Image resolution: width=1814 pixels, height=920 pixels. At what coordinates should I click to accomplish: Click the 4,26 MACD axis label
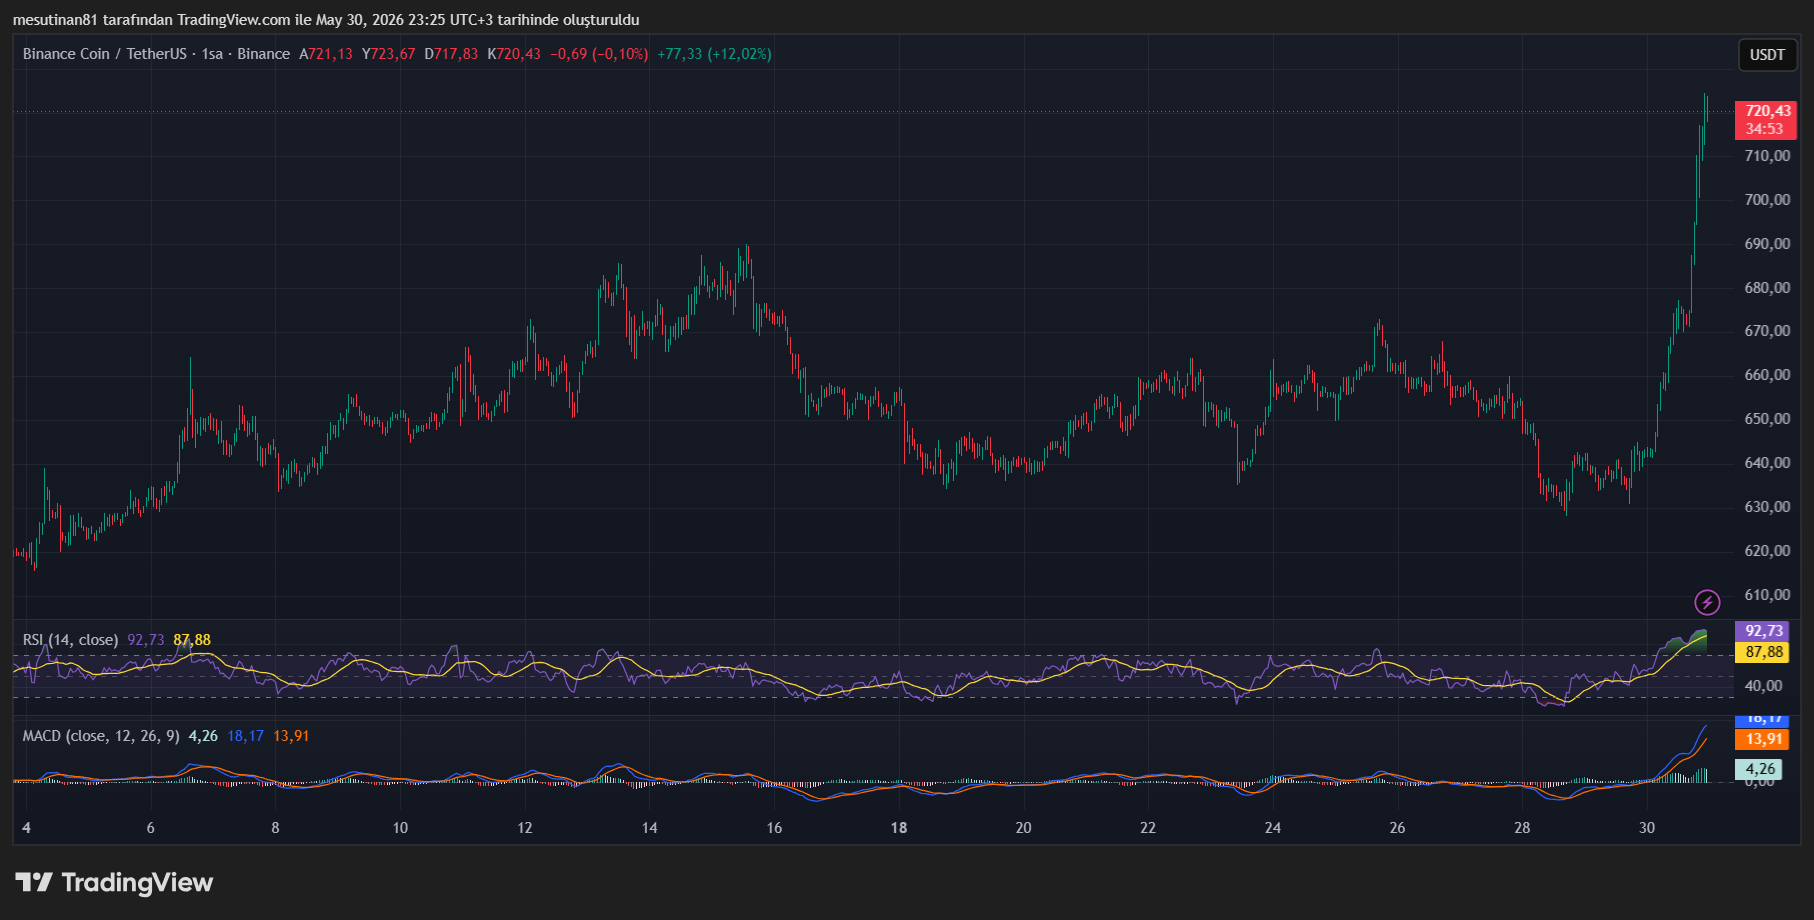click(1760, 769)
